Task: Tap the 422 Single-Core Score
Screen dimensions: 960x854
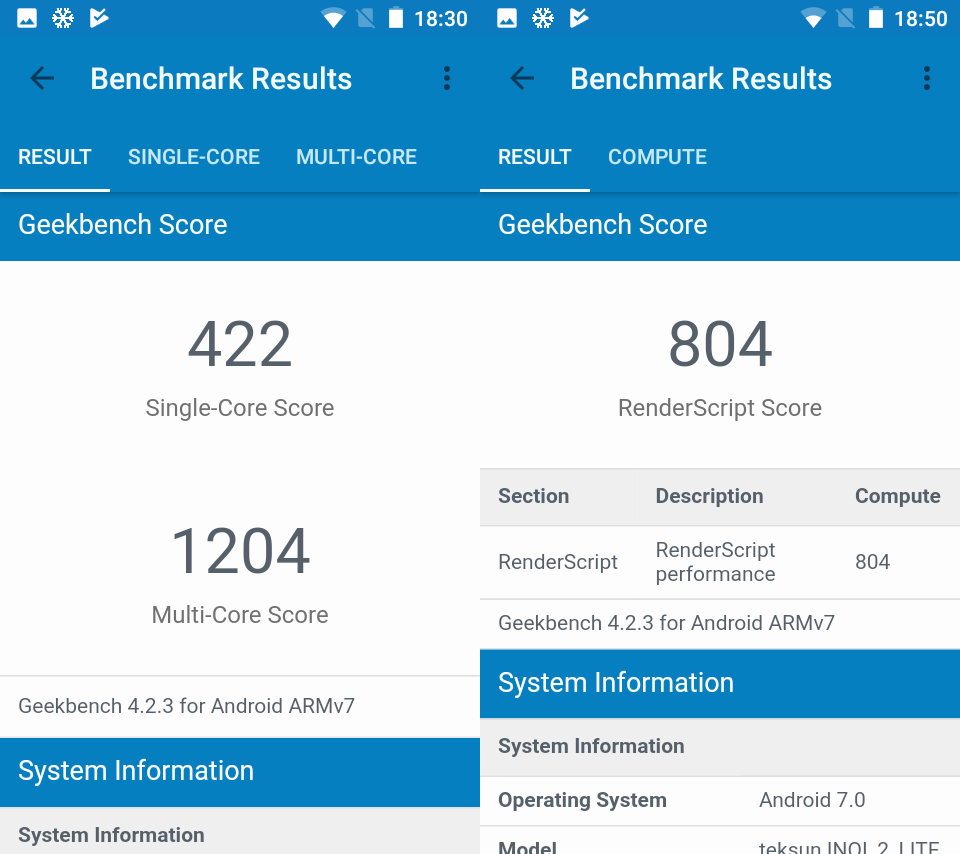Action: [240, 345]
